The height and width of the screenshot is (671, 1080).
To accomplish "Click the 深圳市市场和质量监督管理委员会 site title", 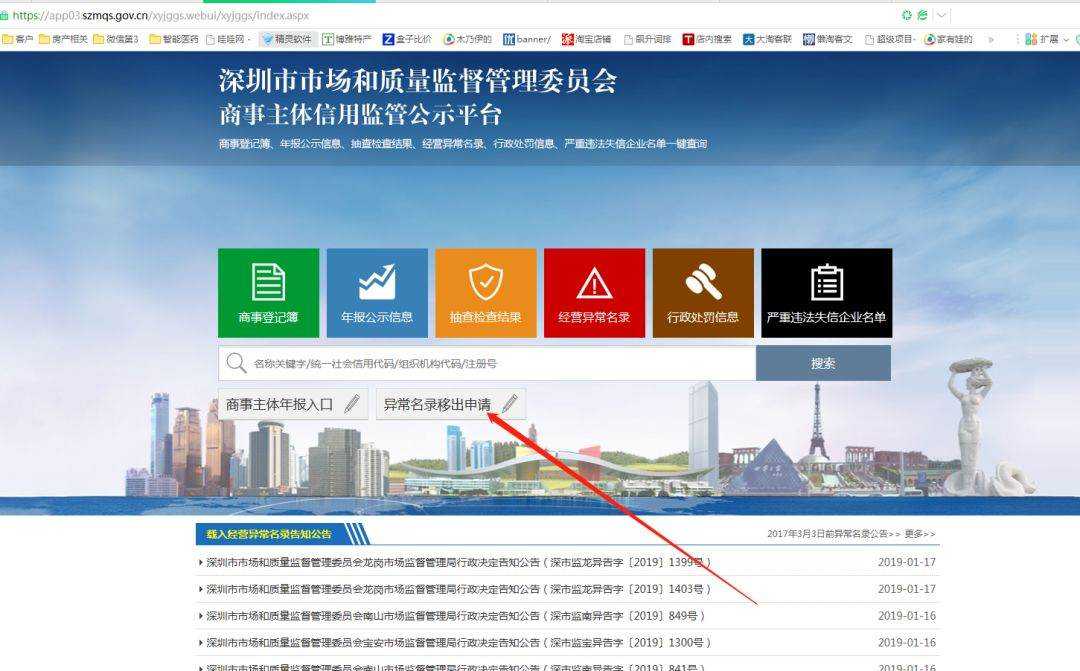I will click(x=418, y=81).
